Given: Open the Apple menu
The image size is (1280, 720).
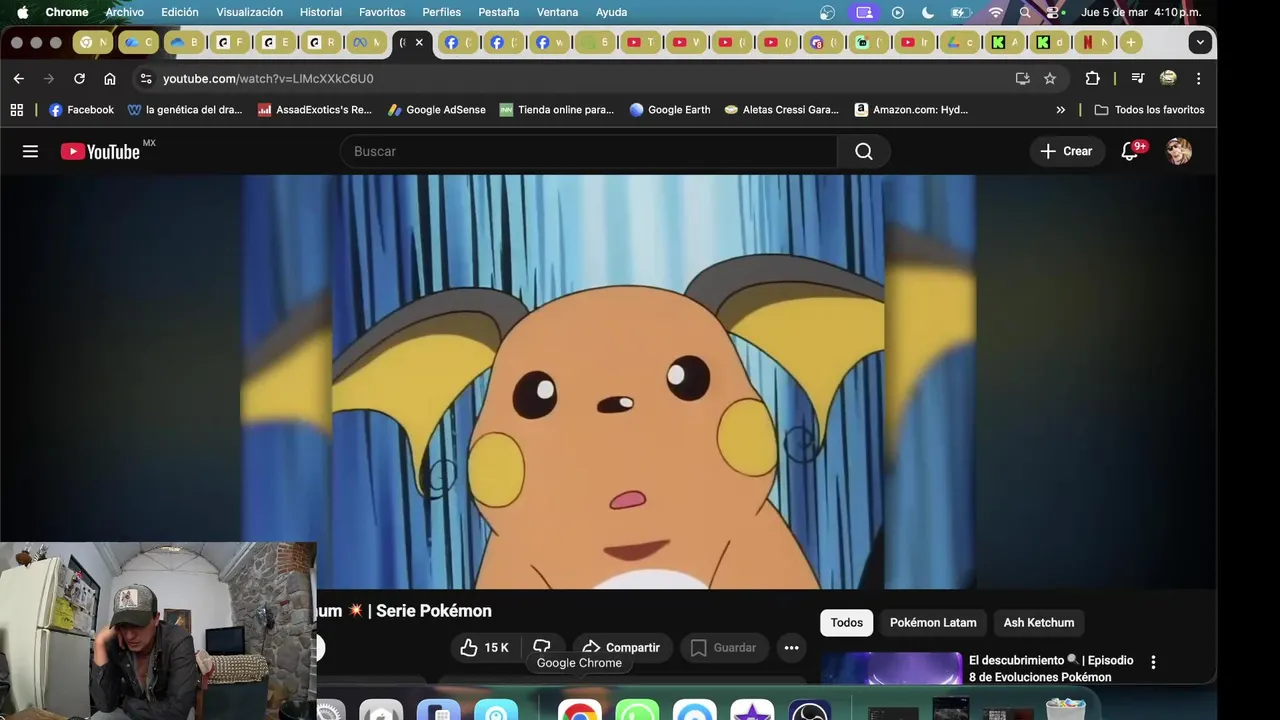Looking at the screenshot, I should 22,12.
